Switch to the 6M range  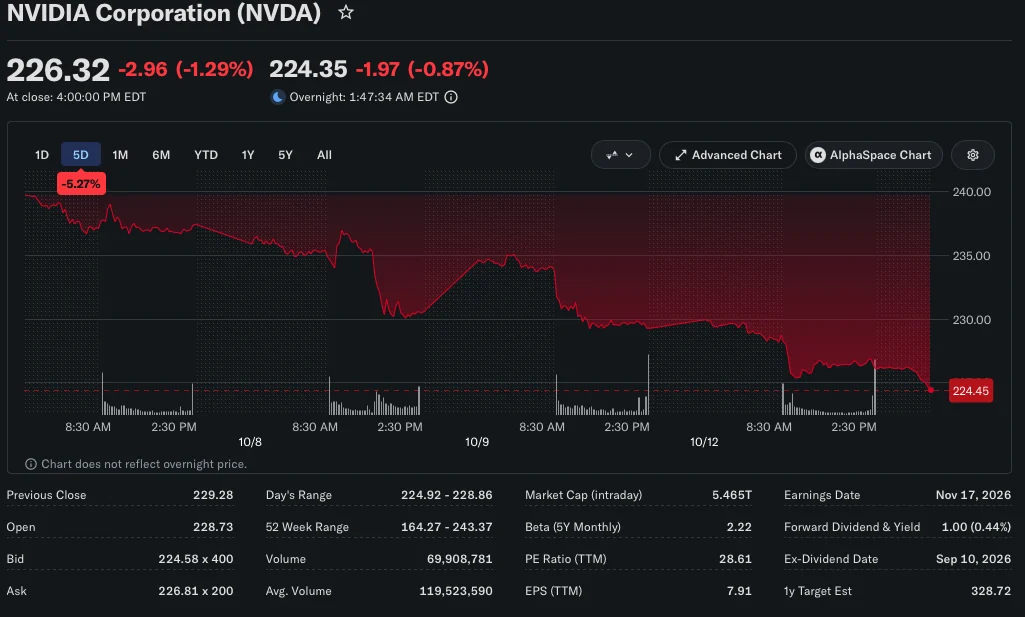tap(161, 155)
